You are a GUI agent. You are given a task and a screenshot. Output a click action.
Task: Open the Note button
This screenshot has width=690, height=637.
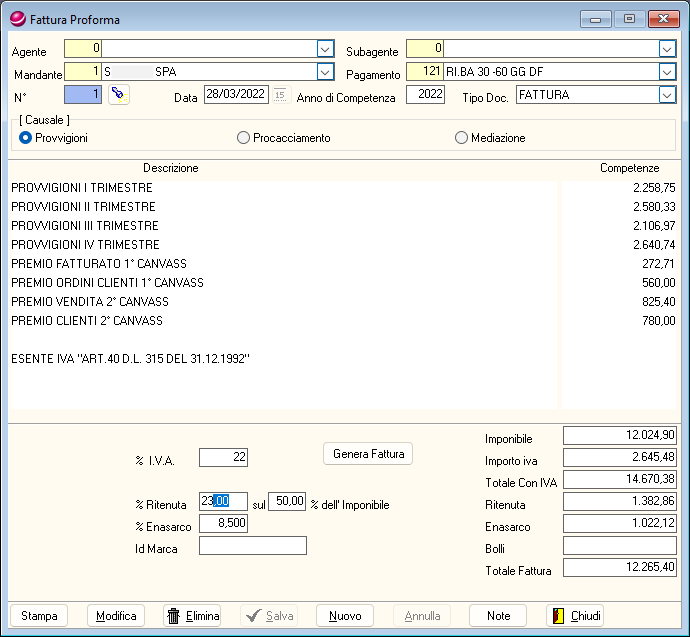(498, 616)
